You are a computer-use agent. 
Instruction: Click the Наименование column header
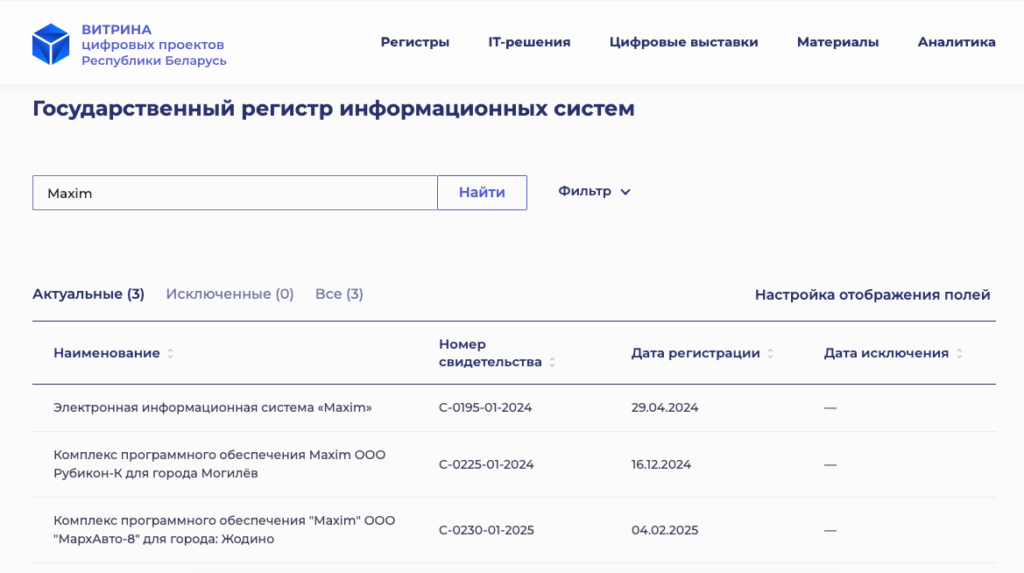pos(106,353)
